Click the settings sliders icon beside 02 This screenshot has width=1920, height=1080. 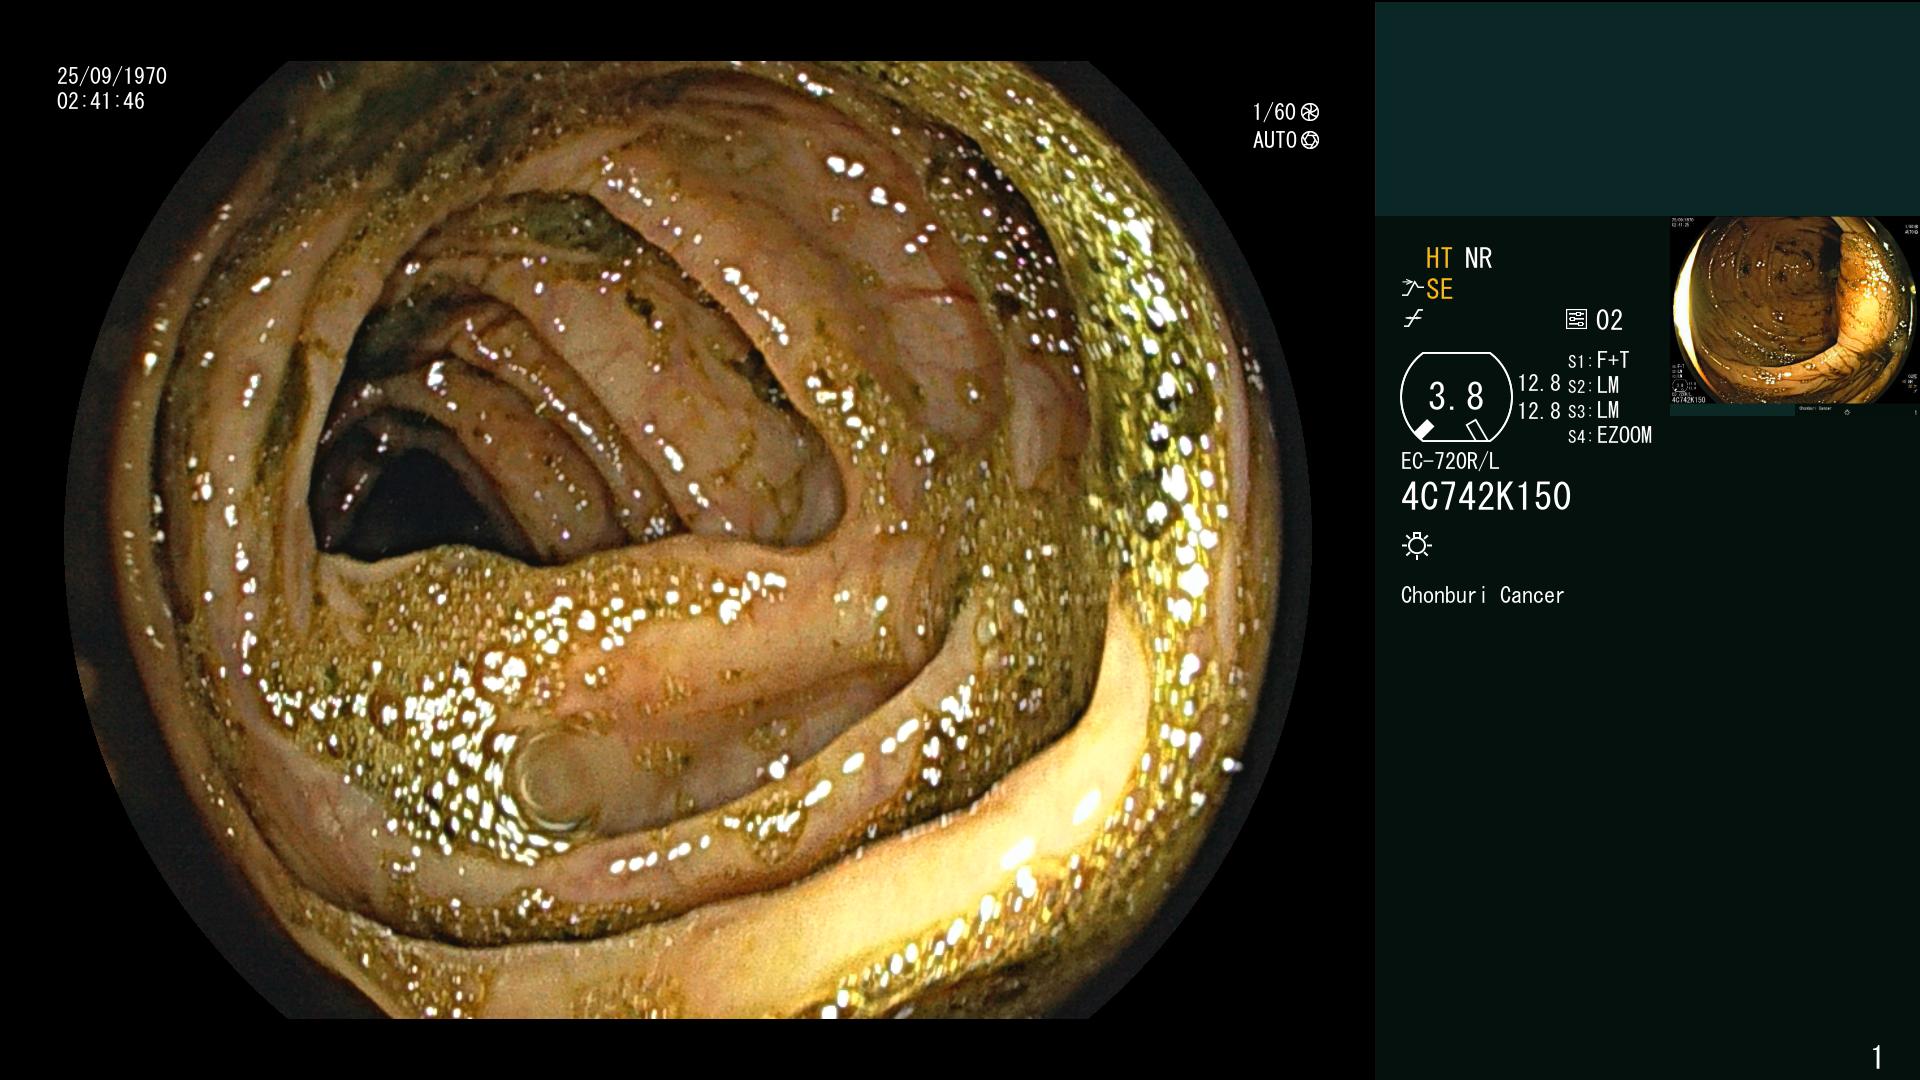[x=1576, y=320]
